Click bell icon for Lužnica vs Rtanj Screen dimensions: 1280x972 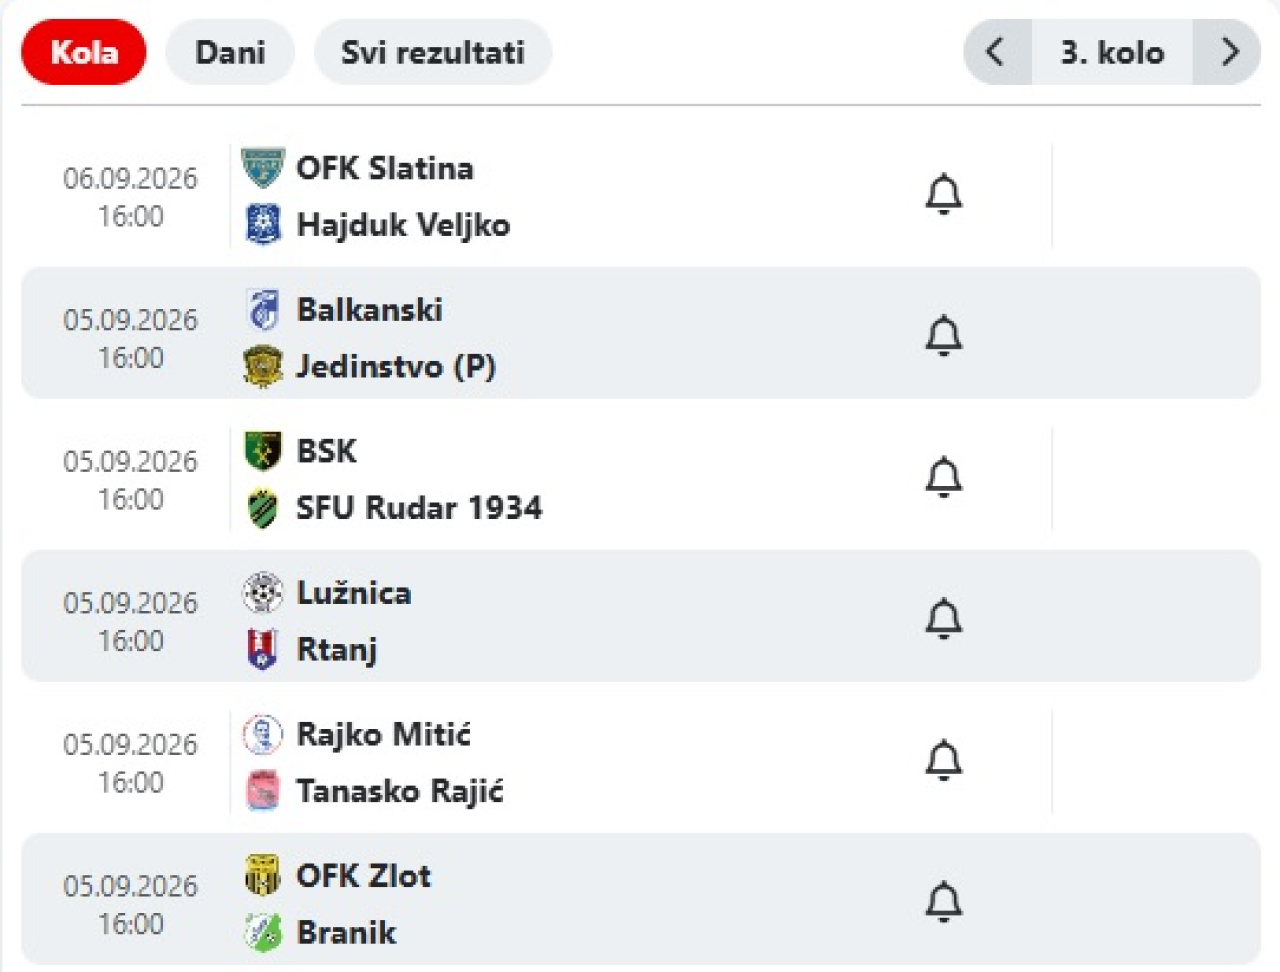[943, 619]
